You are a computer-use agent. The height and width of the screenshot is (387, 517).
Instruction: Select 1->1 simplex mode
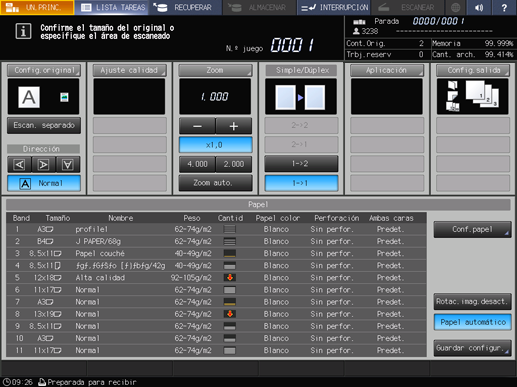tap(301, 183)
